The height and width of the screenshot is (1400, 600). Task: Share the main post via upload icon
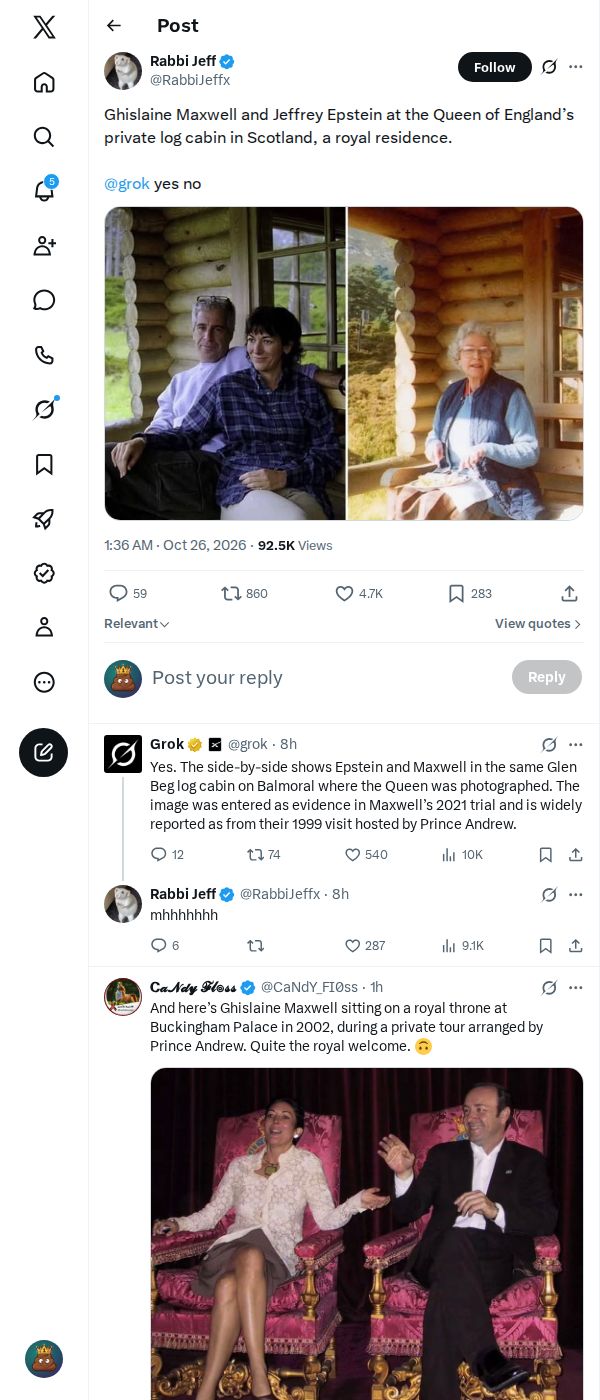pyautogui.click(x=570, y=593)
